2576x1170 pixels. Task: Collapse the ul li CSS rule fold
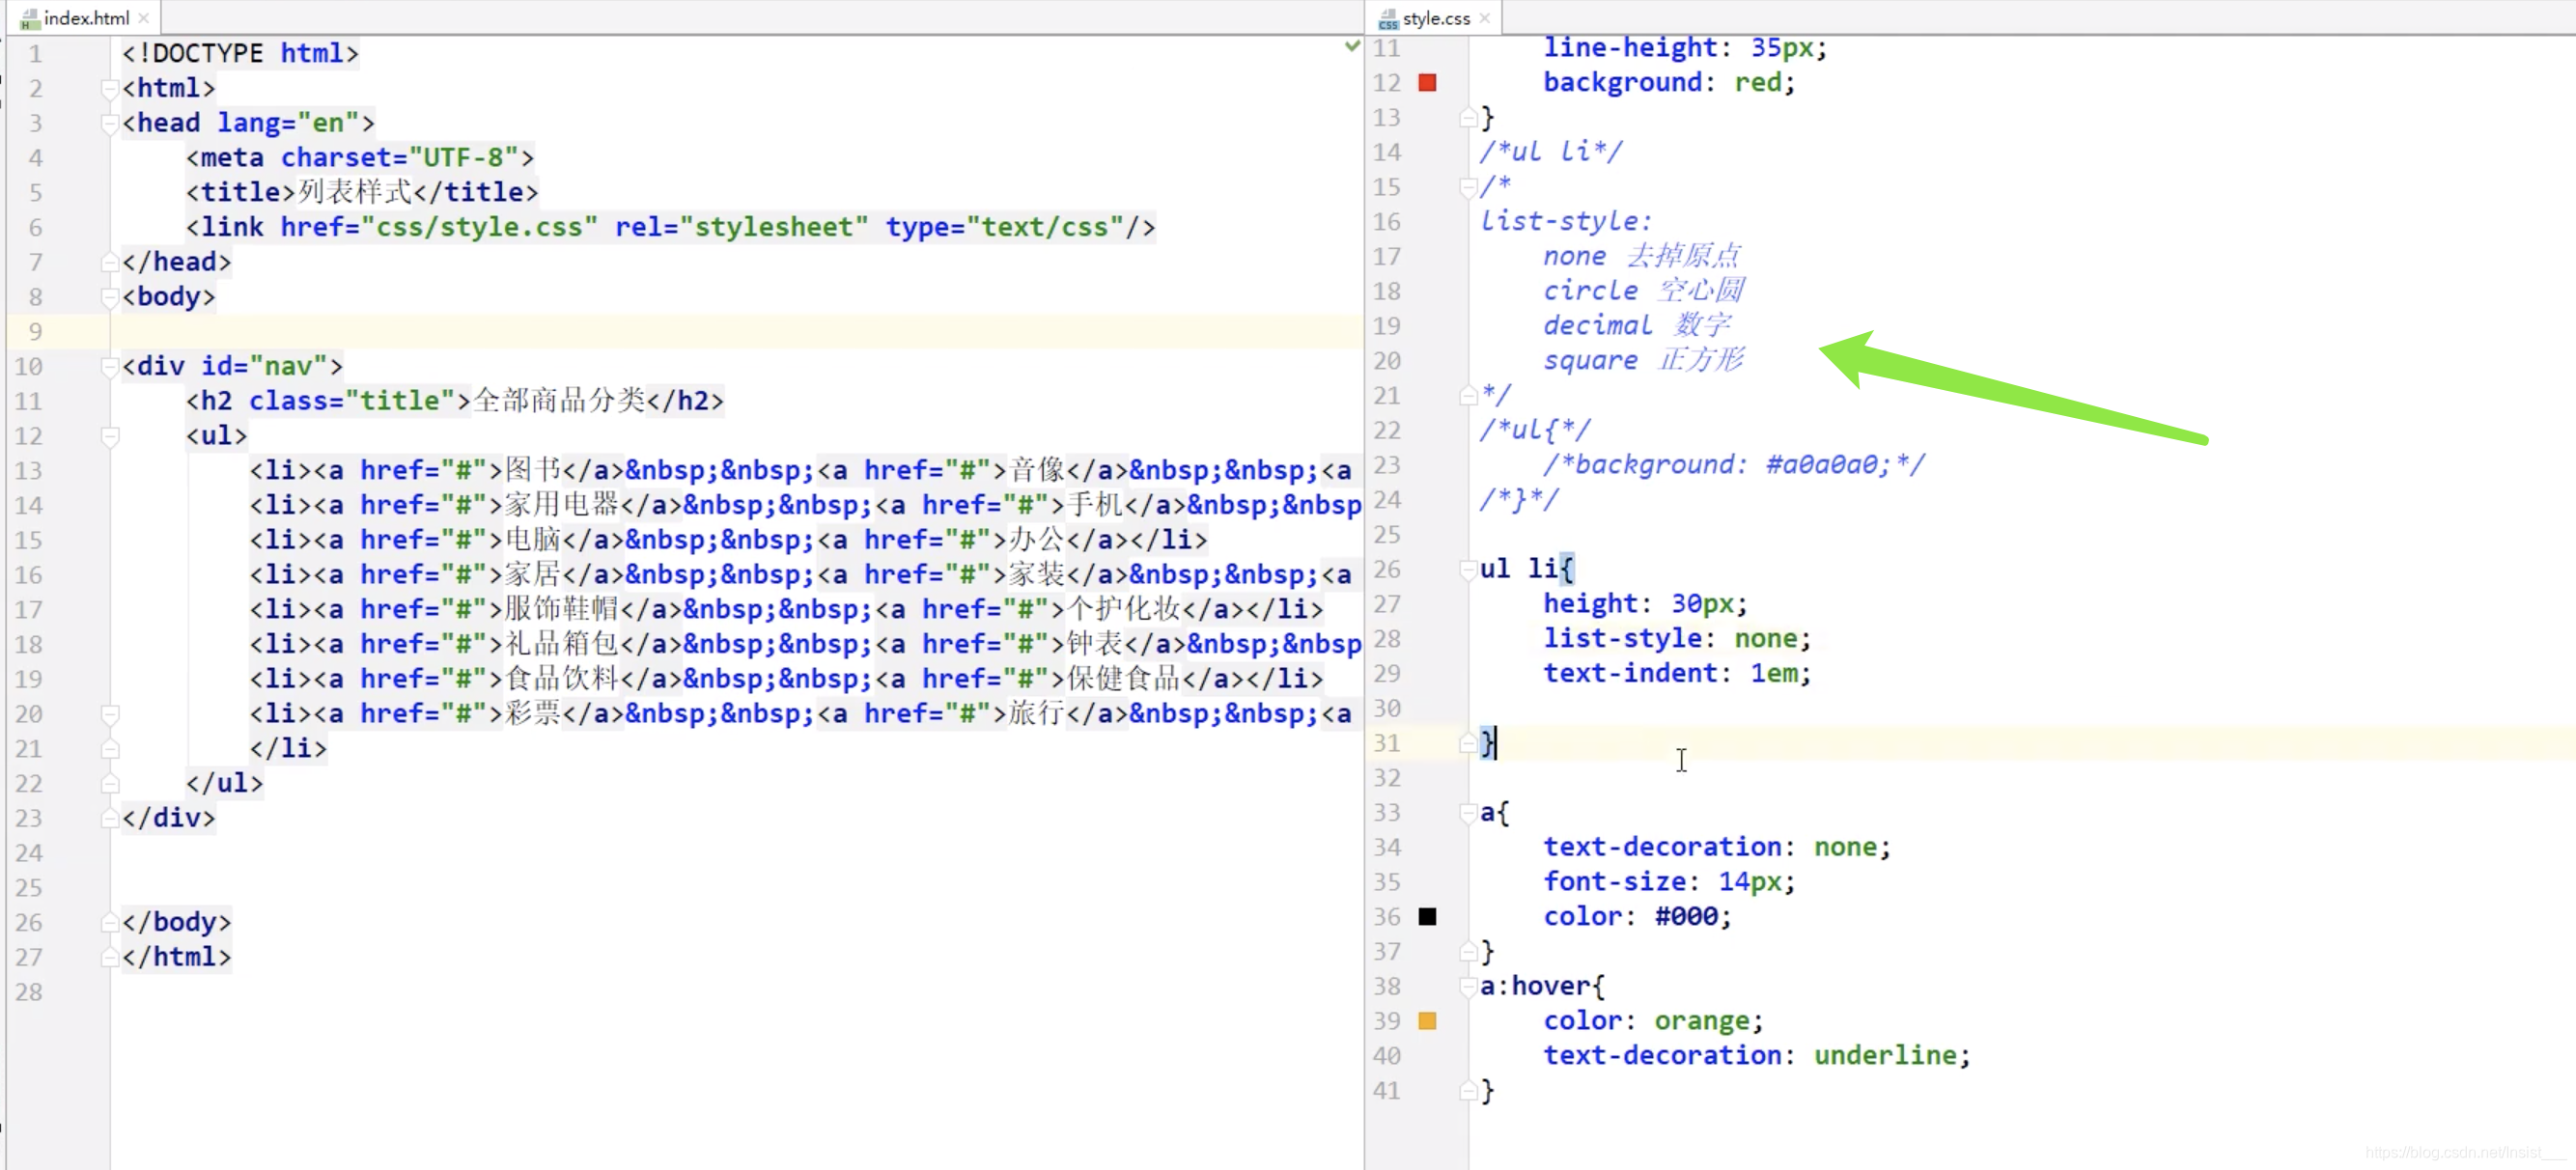tap(1468, 570)
